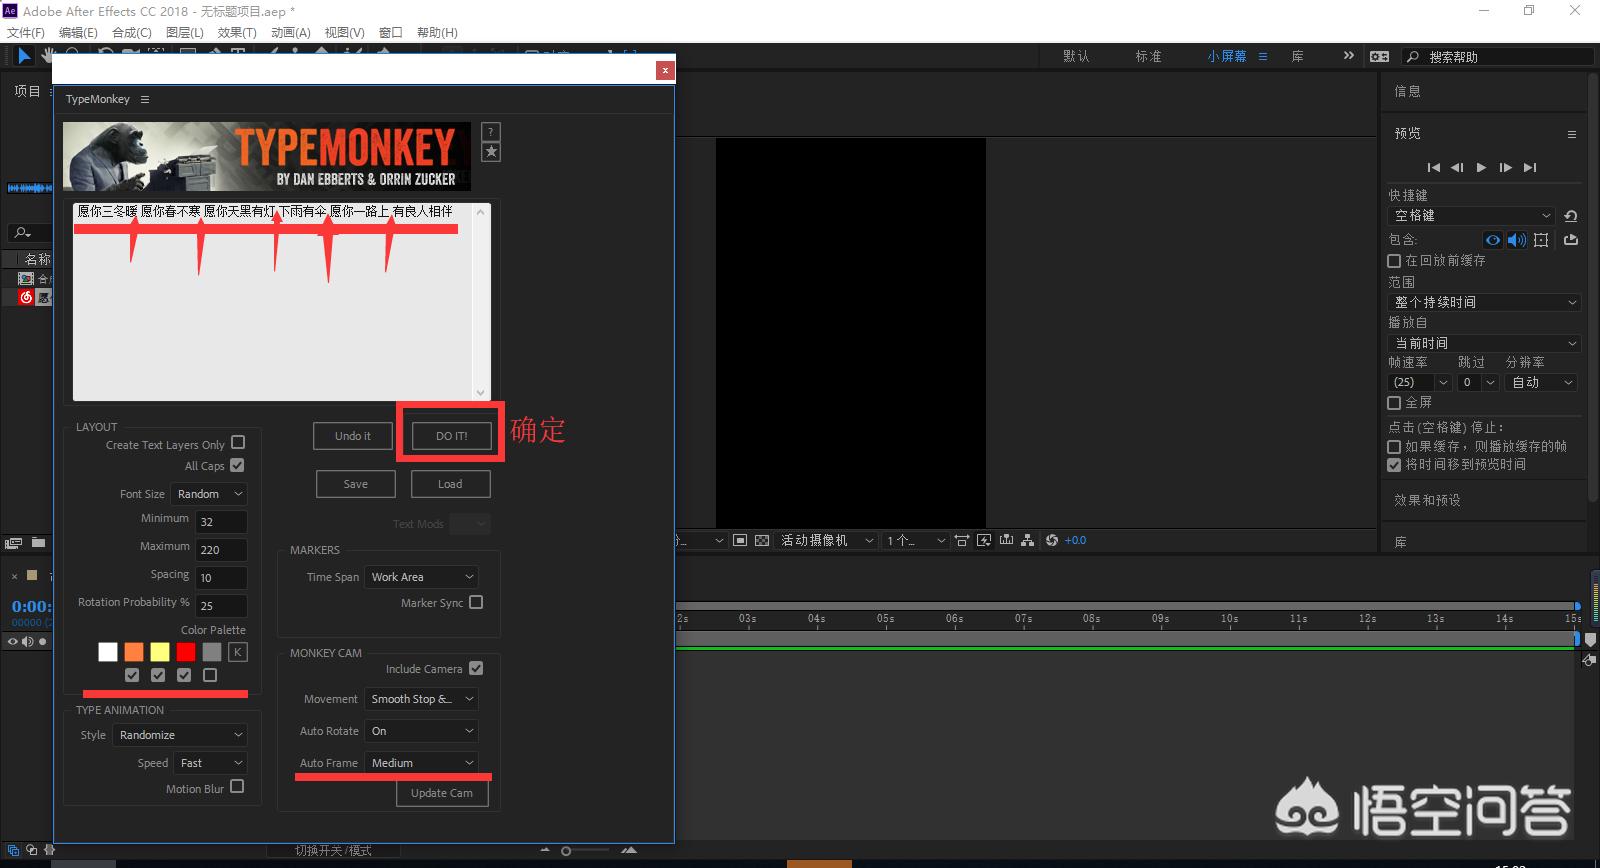Open the 活动摄像机 camera view dropdown
Viewport: 1600px width, 868px height.
click(x=826, y=541)
